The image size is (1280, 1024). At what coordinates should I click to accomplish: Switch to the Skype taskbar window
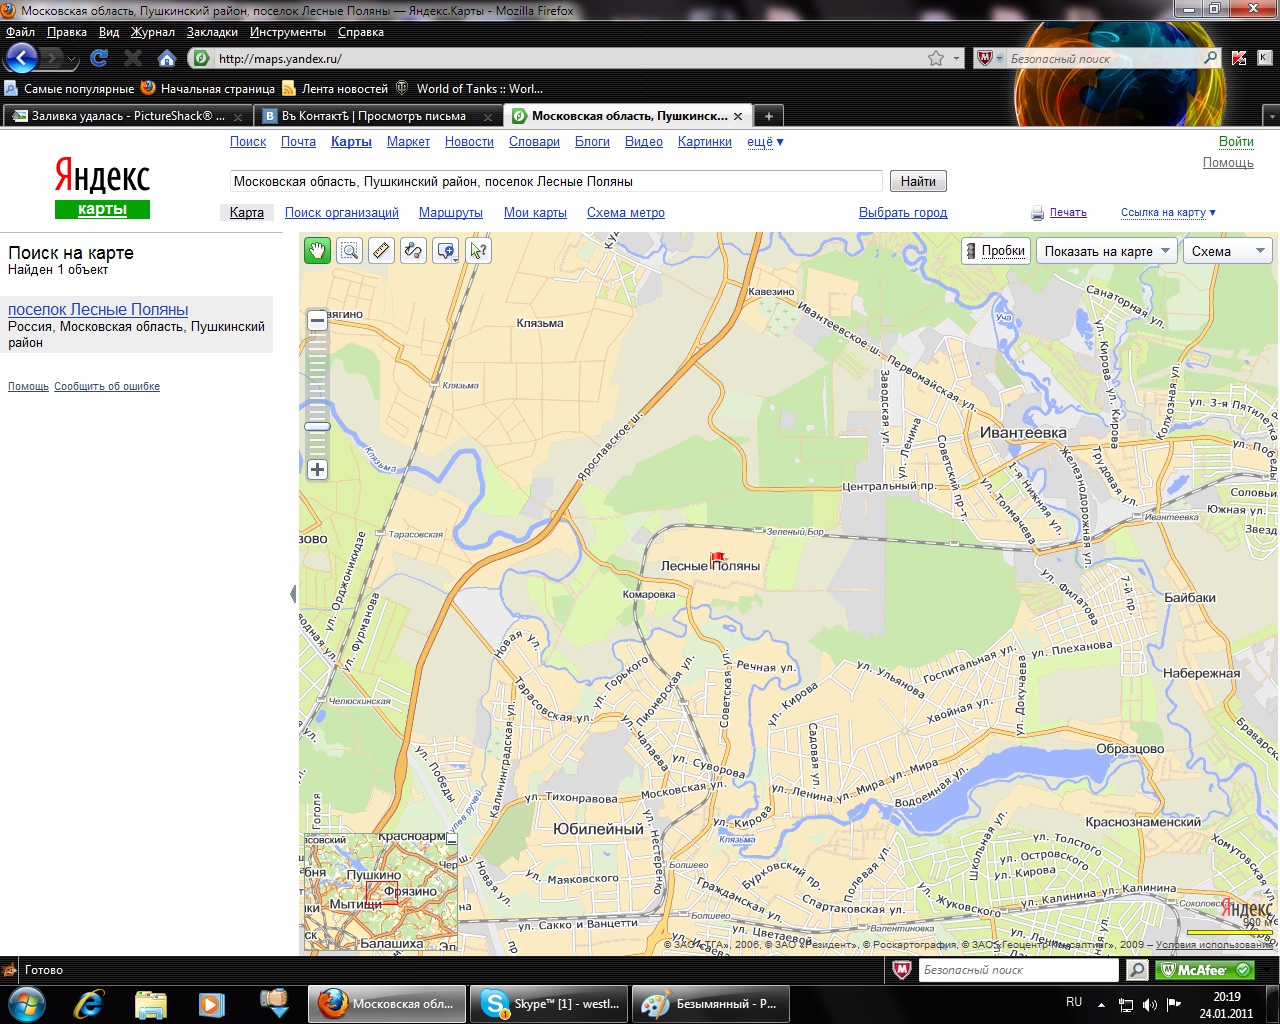point(549,1003)
